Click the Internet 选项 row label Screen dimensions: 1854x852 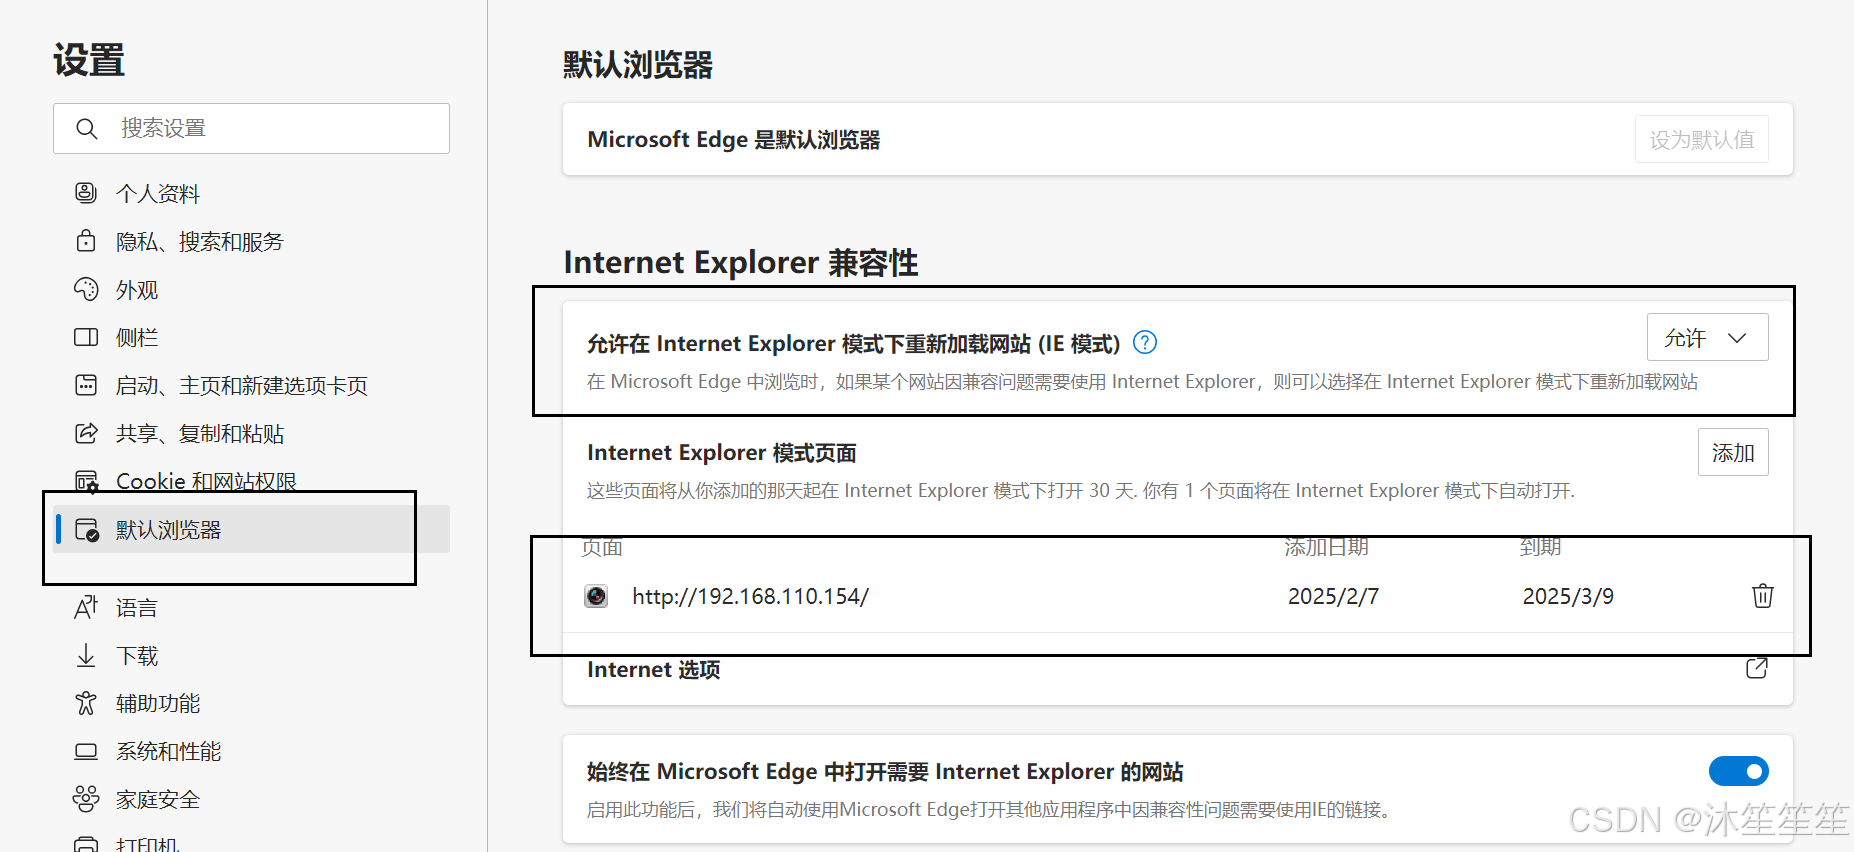coord(654,669)
